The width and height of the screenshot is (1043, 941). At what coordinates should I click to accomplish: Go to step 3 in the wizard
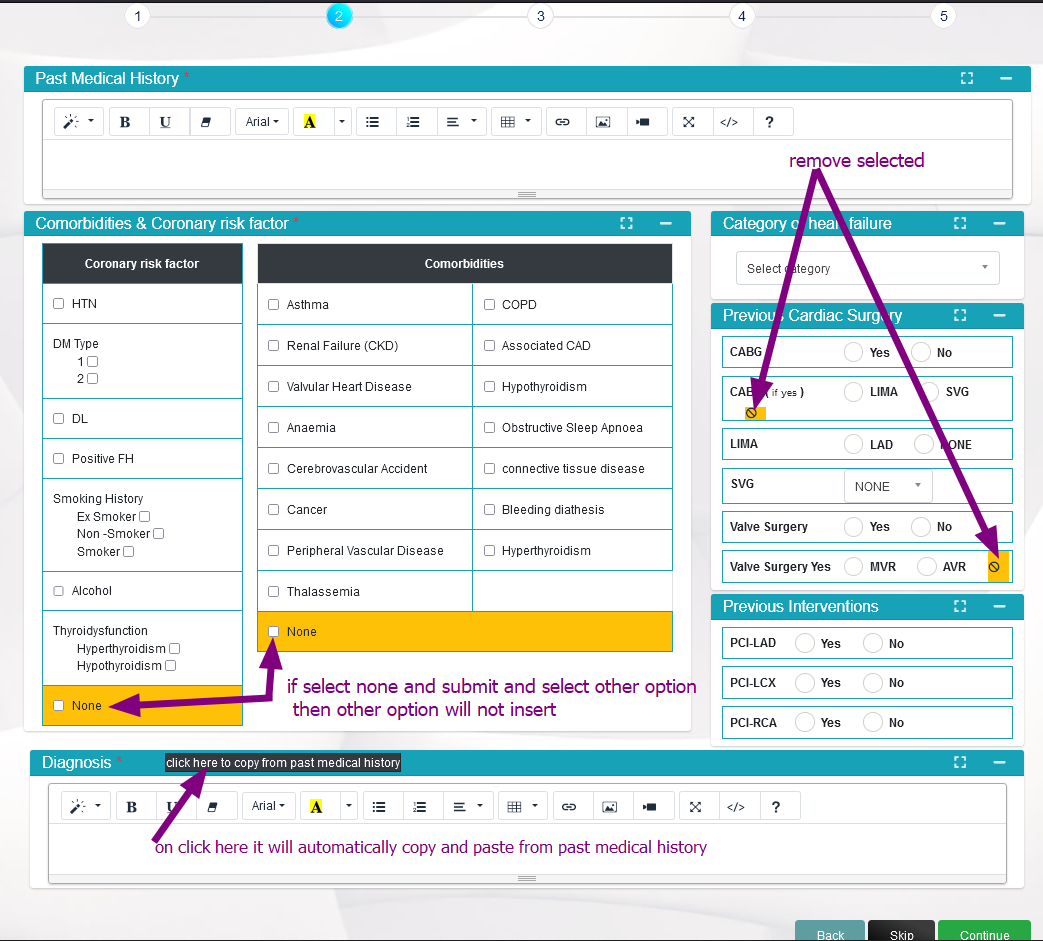coord(540,15)
